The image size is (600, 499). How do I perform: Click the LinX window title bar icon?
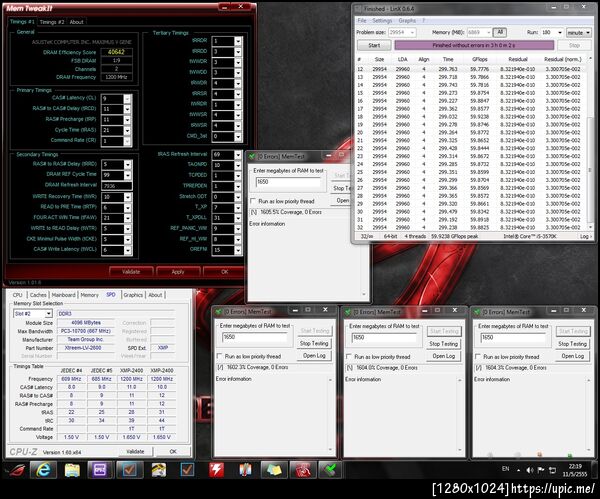pyautogui.click(x=359, y=8)
